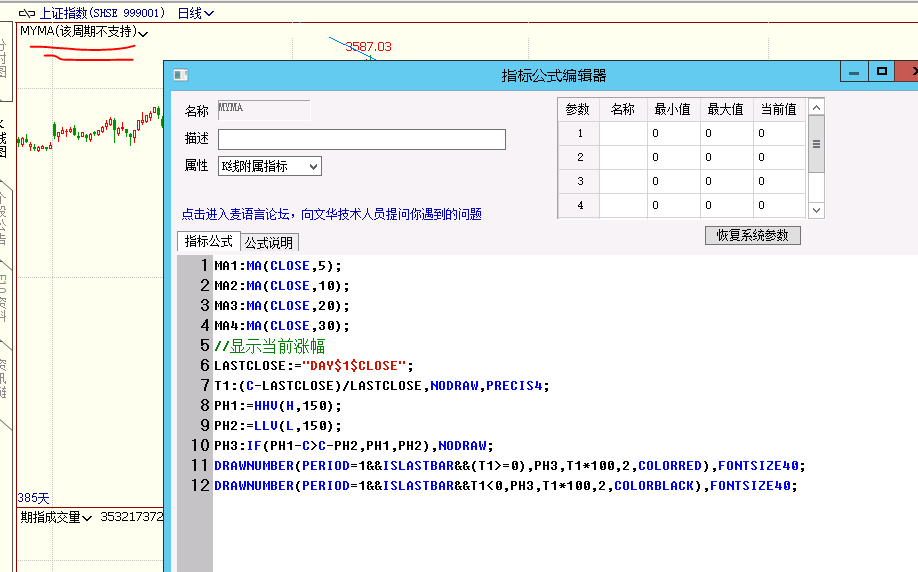This screenshot has height=572, width=918.
Task: Click the formula editor window icon
Action: [x=180, y=75]
